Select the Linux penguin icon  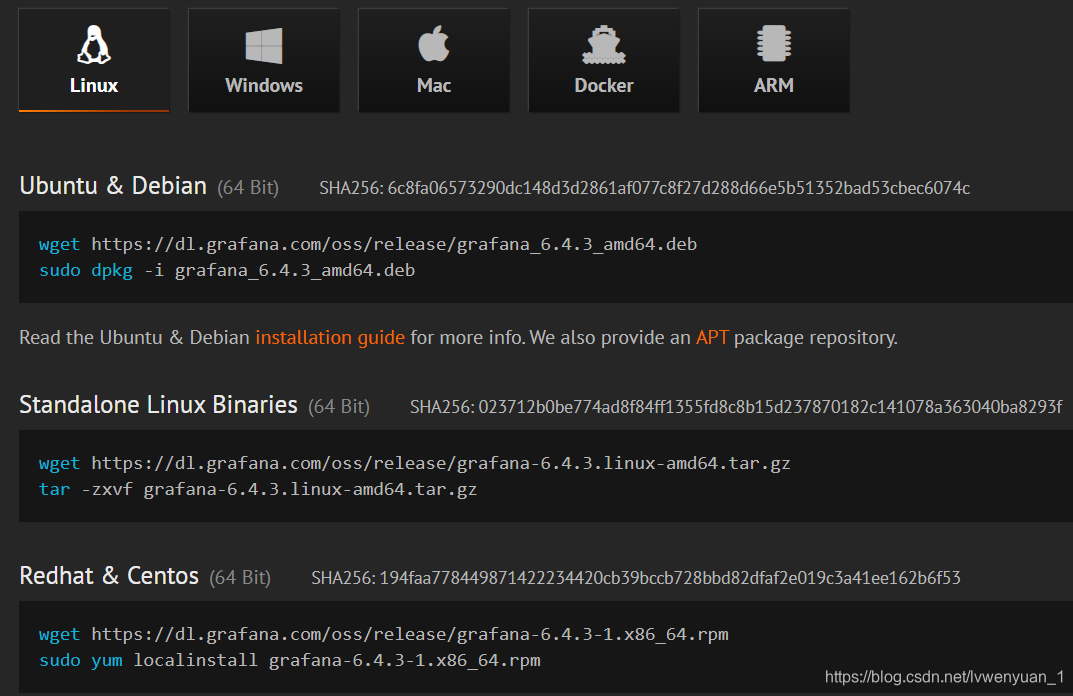tap(94, 45)
